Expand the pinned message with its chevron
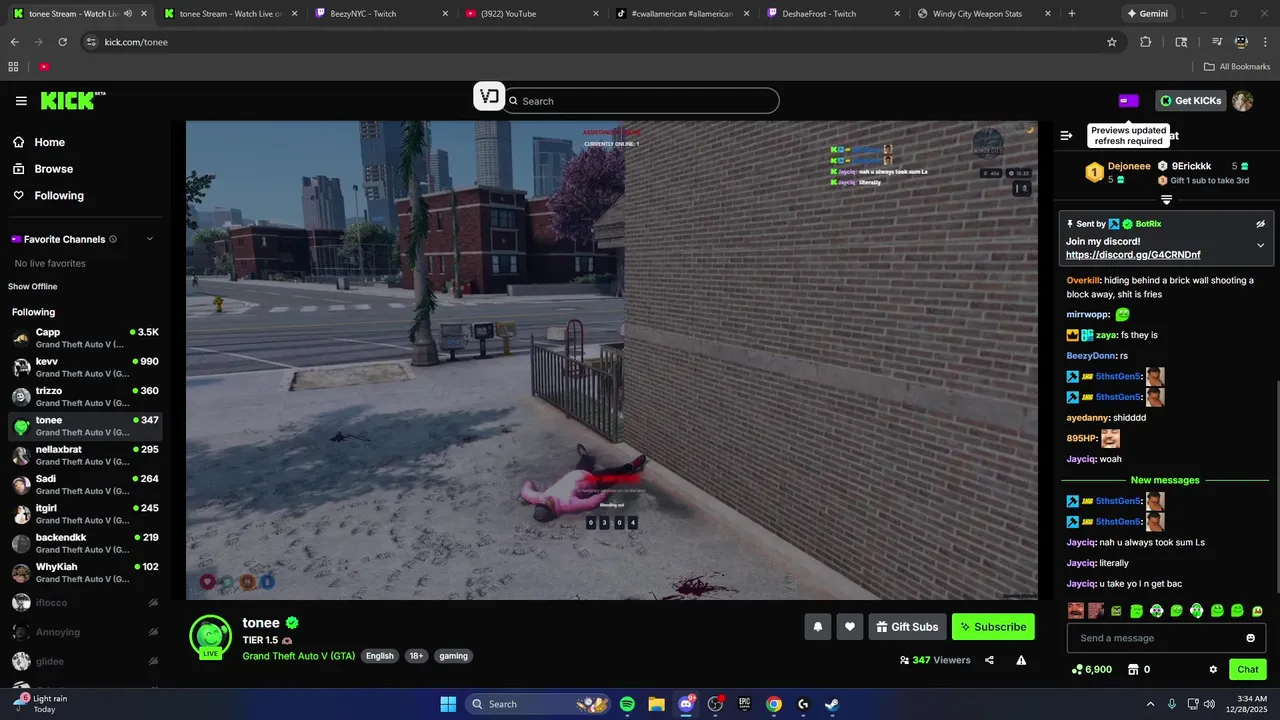Viewport: 1280px width, 720px height. click(1260, 245)
